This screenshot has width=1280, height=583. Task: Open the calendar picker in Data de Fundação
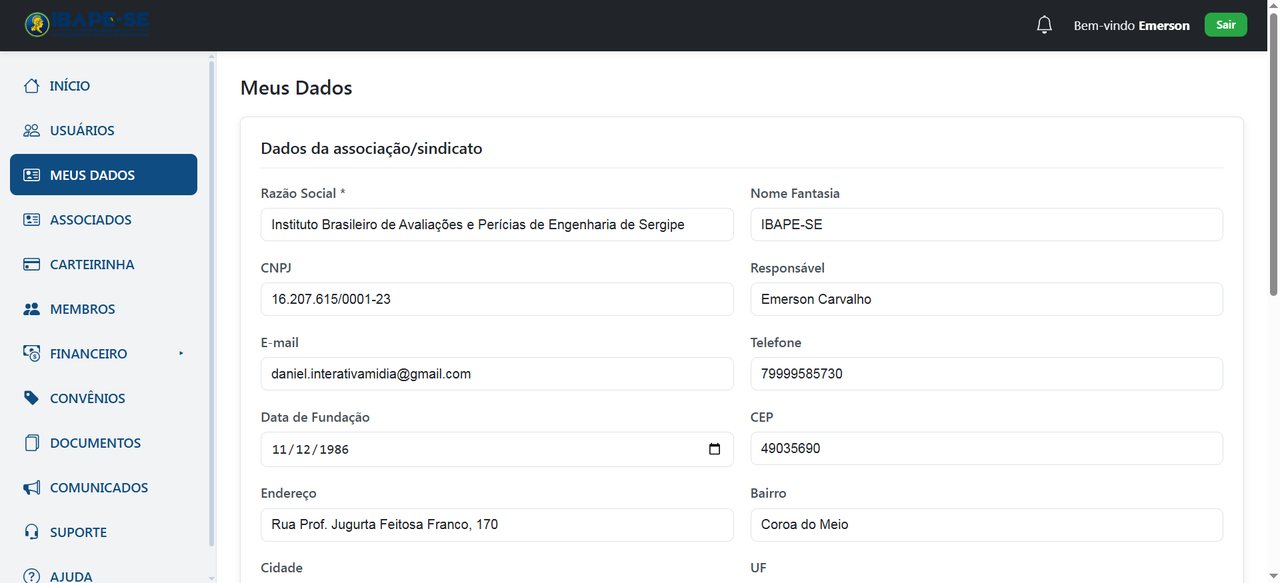point(714,449)
